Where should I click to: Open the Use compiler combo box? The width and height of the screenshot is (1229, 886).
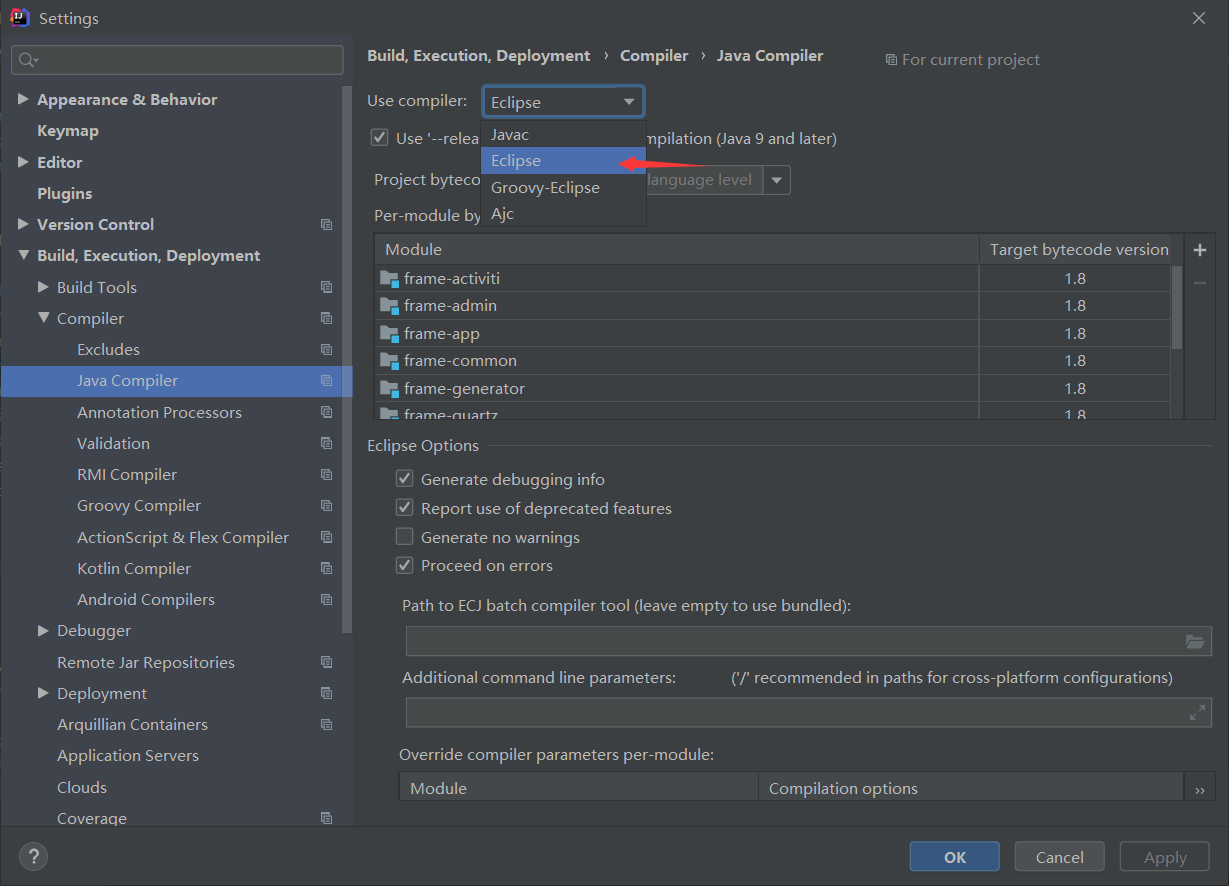coord(563,101)
